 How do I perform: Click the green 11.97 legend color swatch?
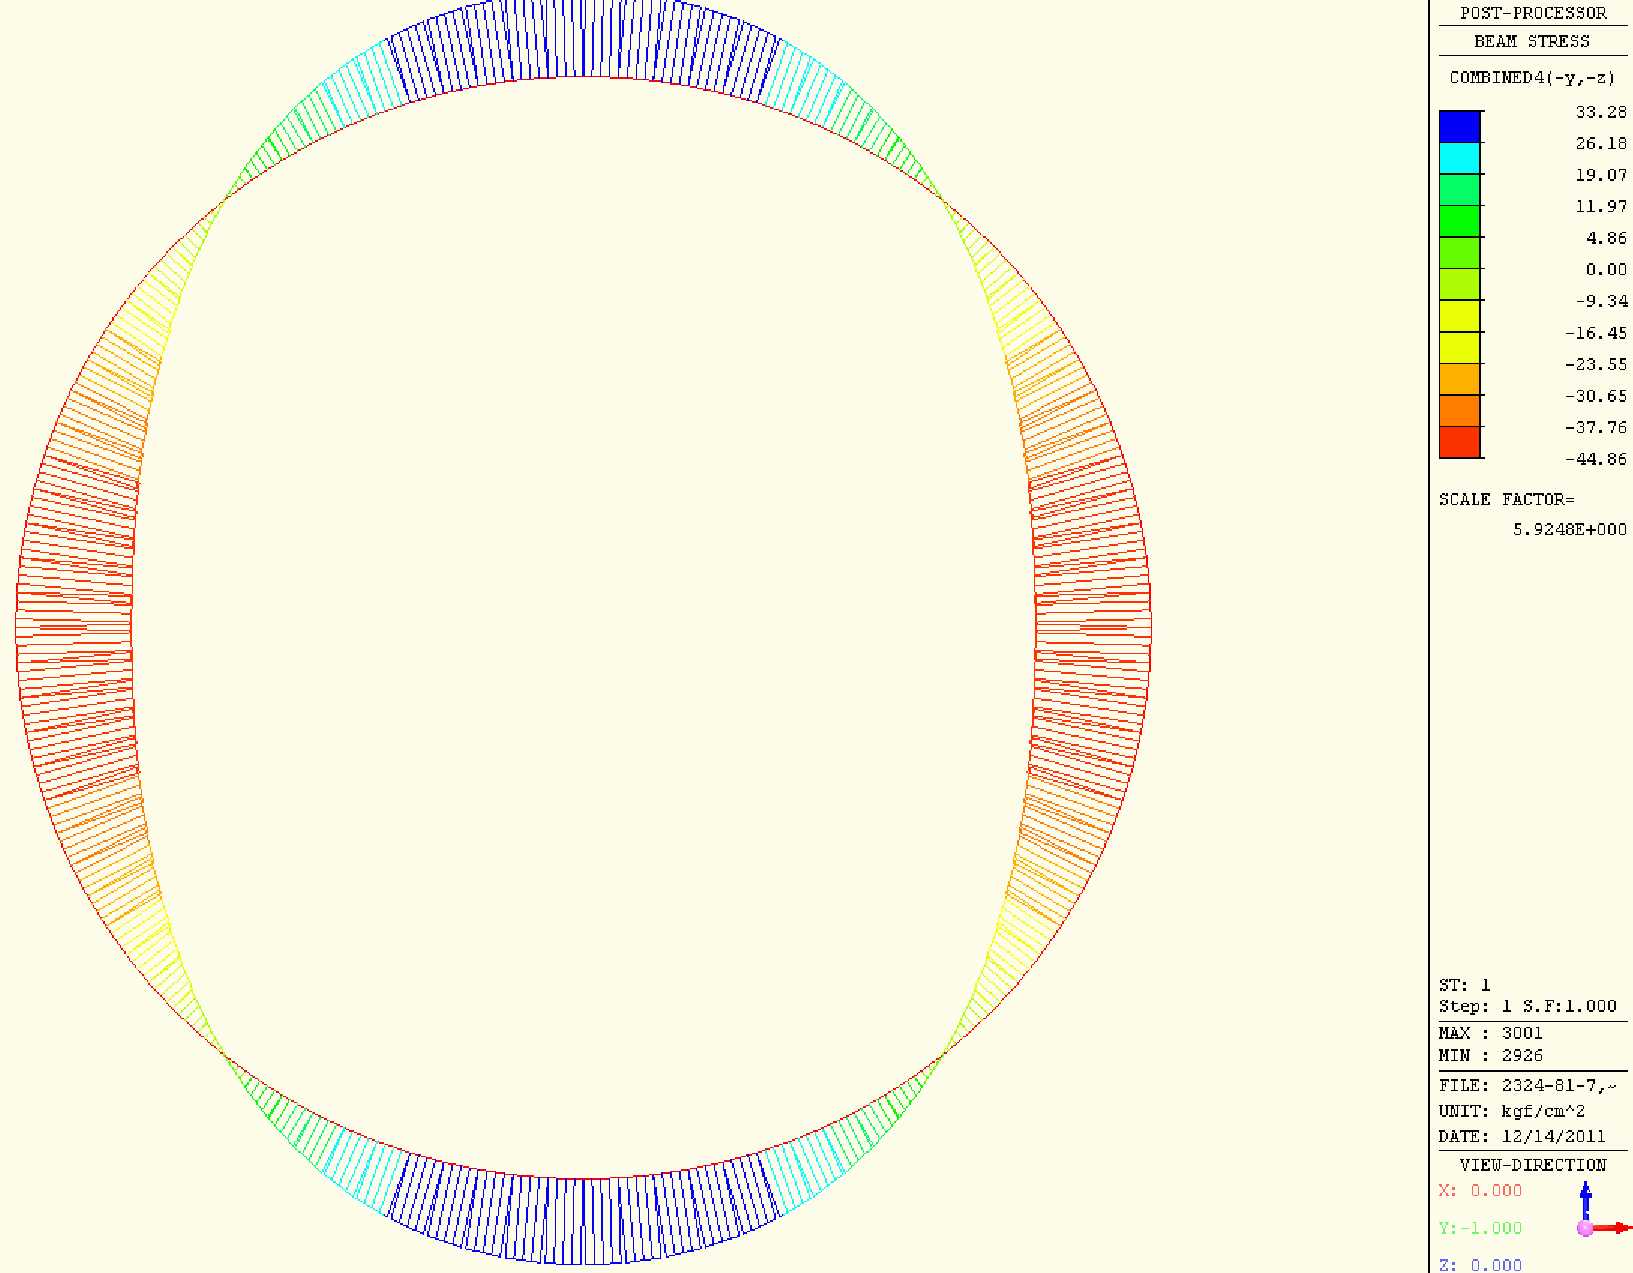[x=1459, y=221]
